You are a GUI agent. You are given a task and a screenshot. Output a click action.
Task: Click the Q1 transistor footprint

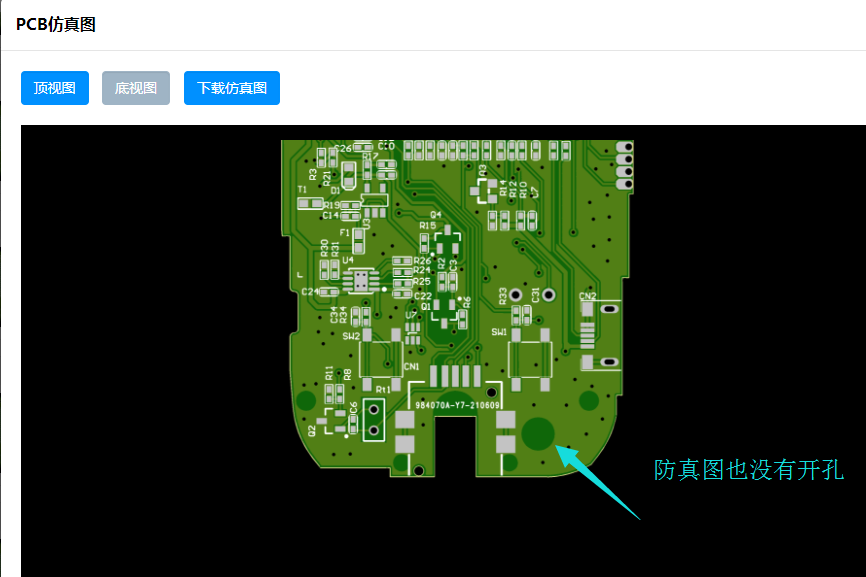(443, 310)
